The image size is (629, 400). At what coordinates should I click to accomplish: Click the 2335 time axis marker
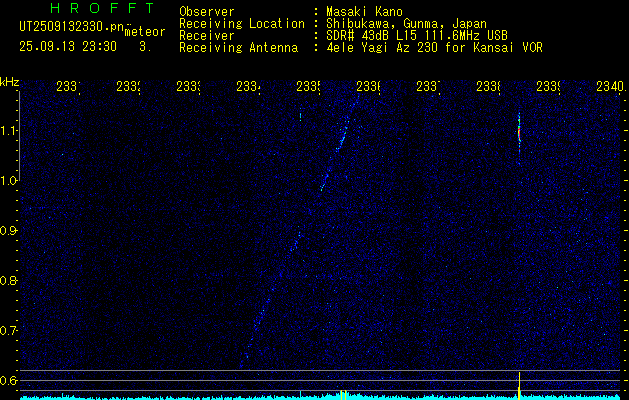click(308, 87)
